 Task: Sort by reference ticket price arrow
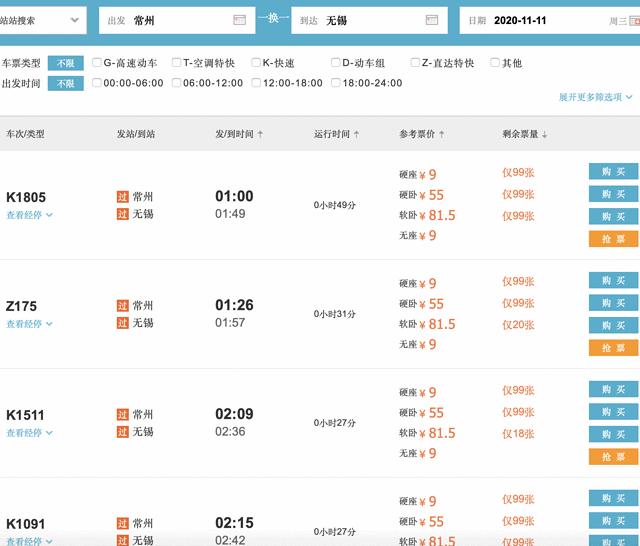[441, 134]
